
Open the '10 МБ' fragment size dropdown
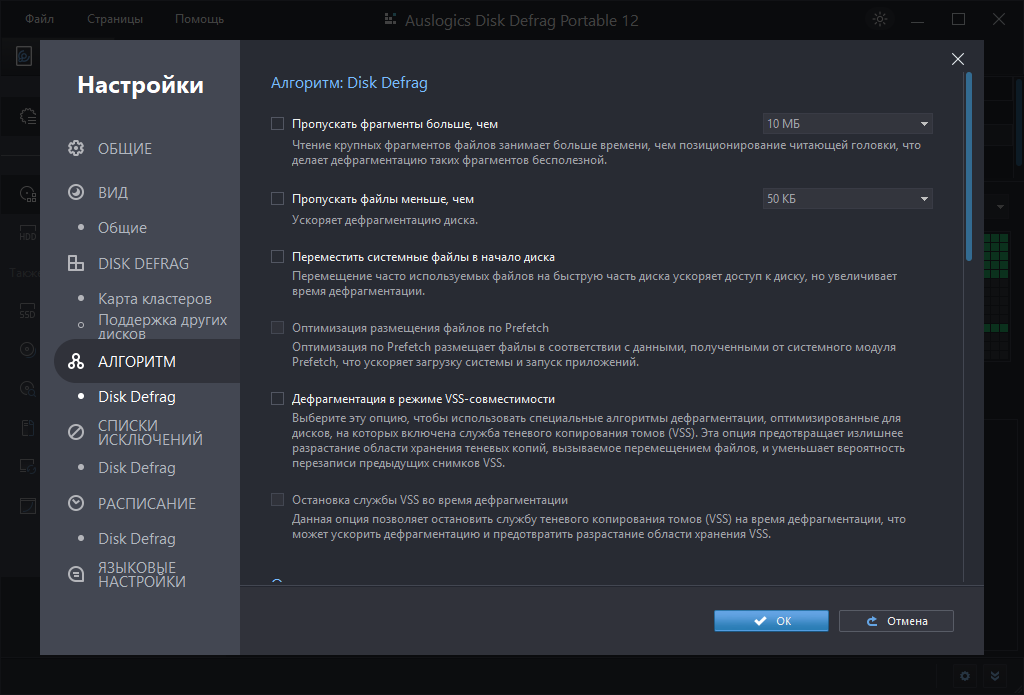pyautogui.click(x=847, y=123)
